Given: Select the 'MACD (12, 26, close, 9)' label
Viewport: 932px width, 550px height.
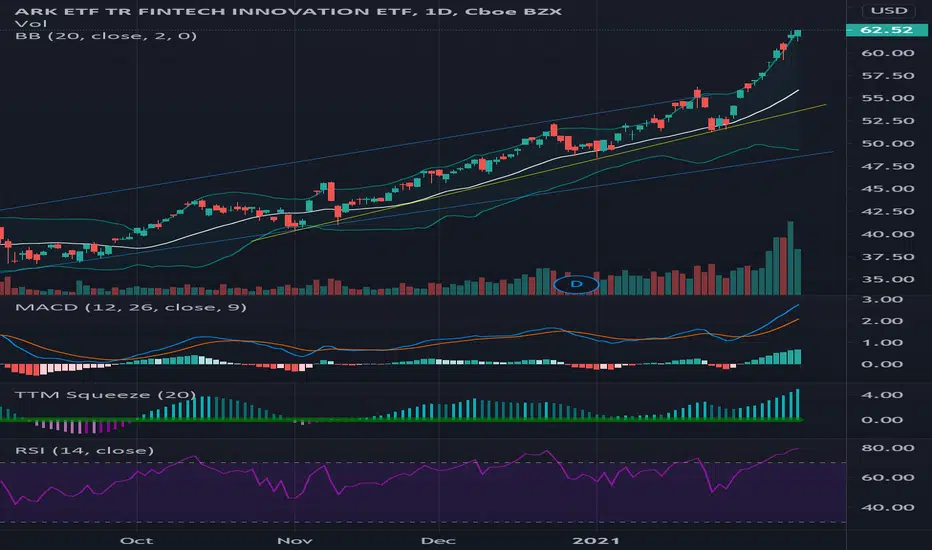Looking at the screenshot, I should pyautogui.click(x=131, y=307).
